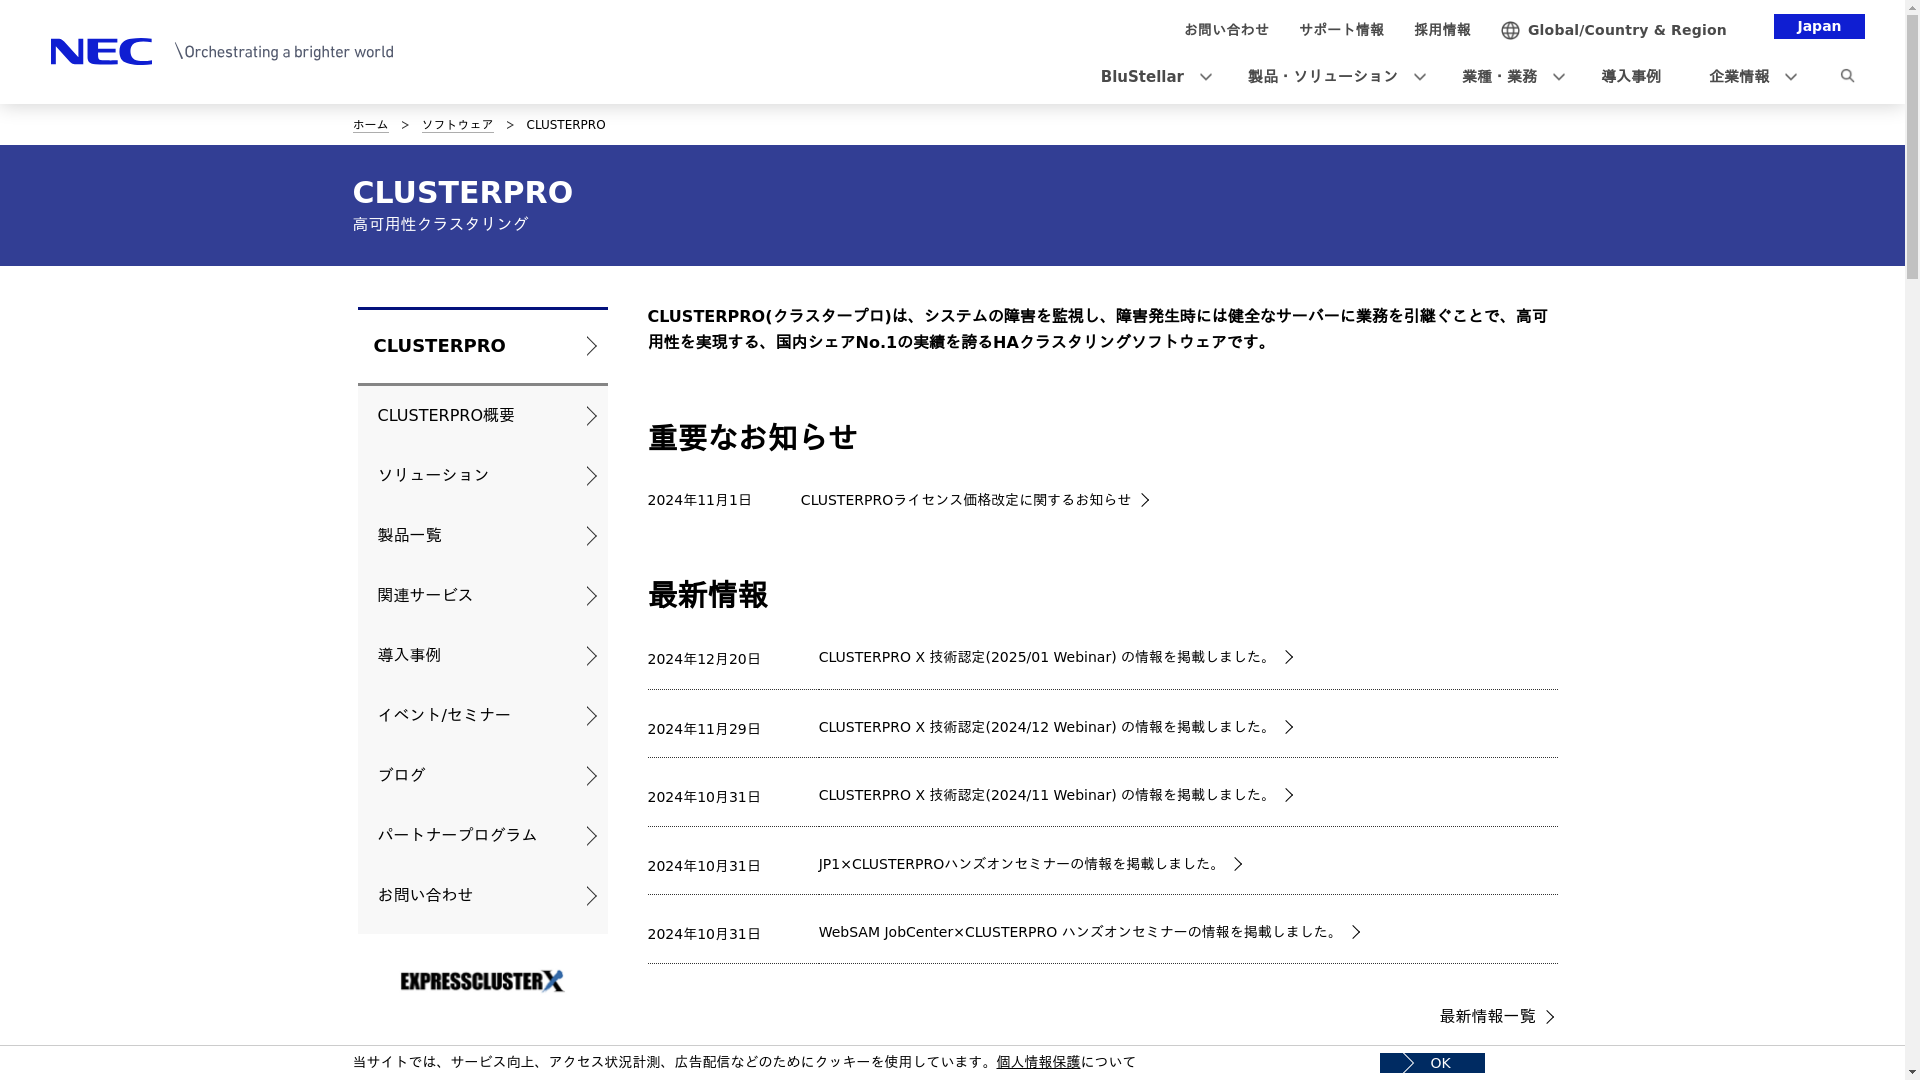Click the EXPRESSCLUSTER X banner logo
This screenshot has height=1080, width=1920.
482,981
